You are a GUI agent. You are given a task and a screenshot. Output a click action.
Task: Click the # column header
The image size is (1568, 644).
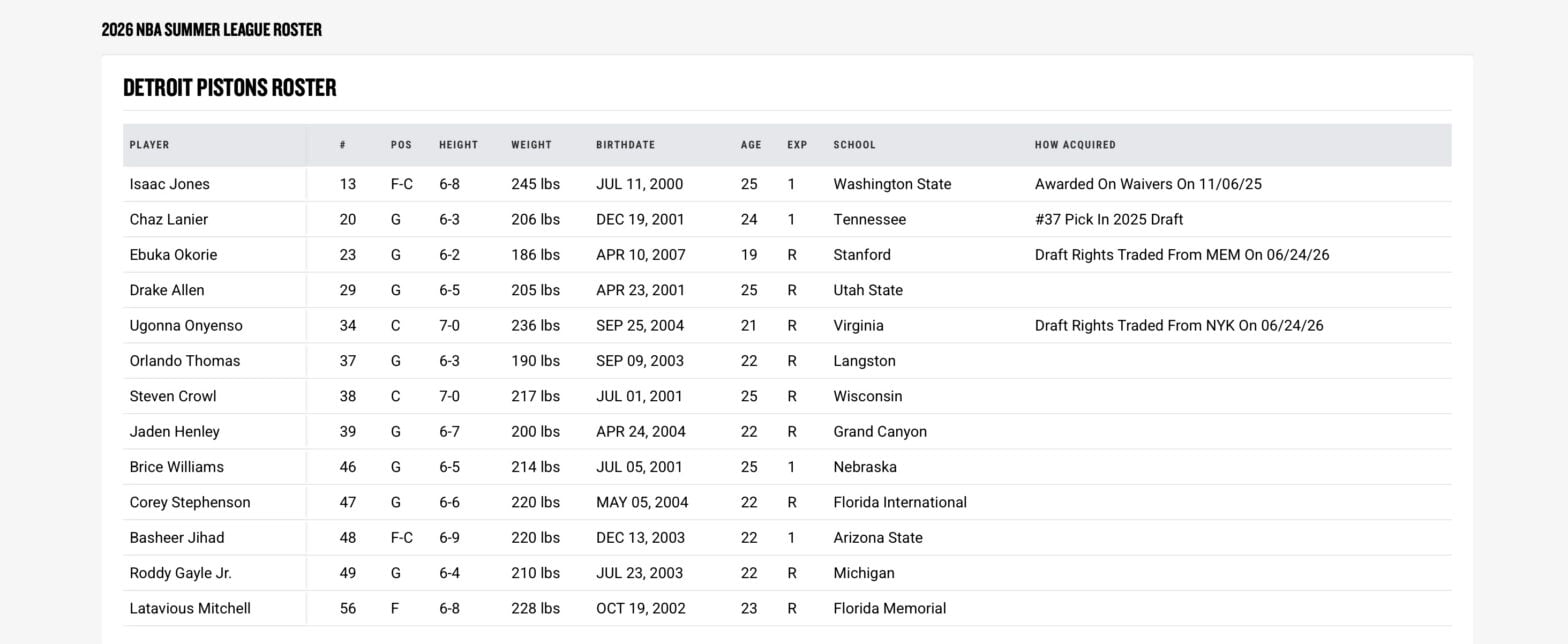343,145
